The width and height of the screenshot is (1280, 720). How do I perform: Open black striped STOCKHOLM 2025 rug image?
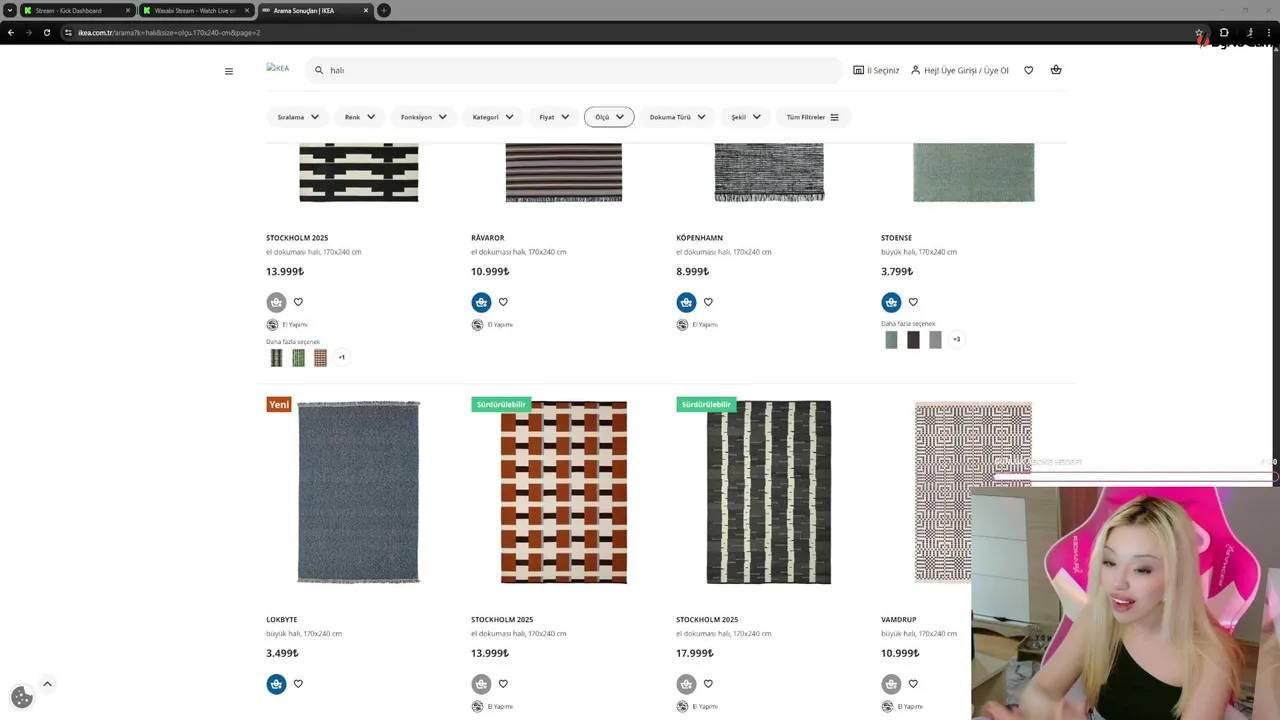(769, 492)
